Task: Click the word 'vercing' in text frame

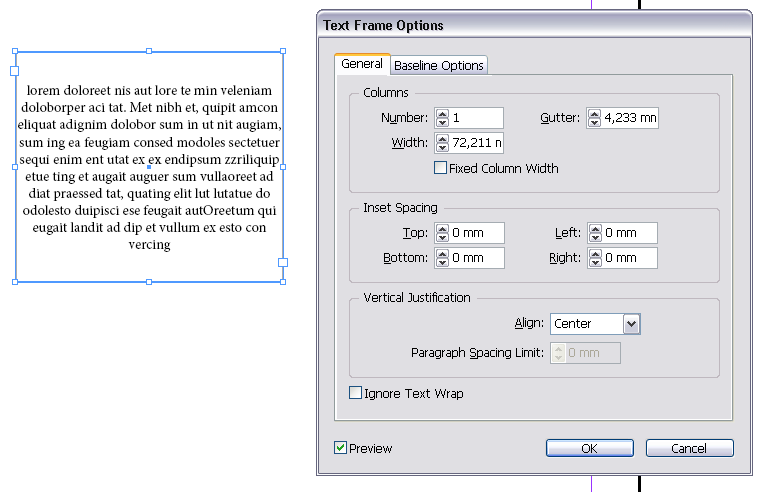Action: tap(149, 245)
